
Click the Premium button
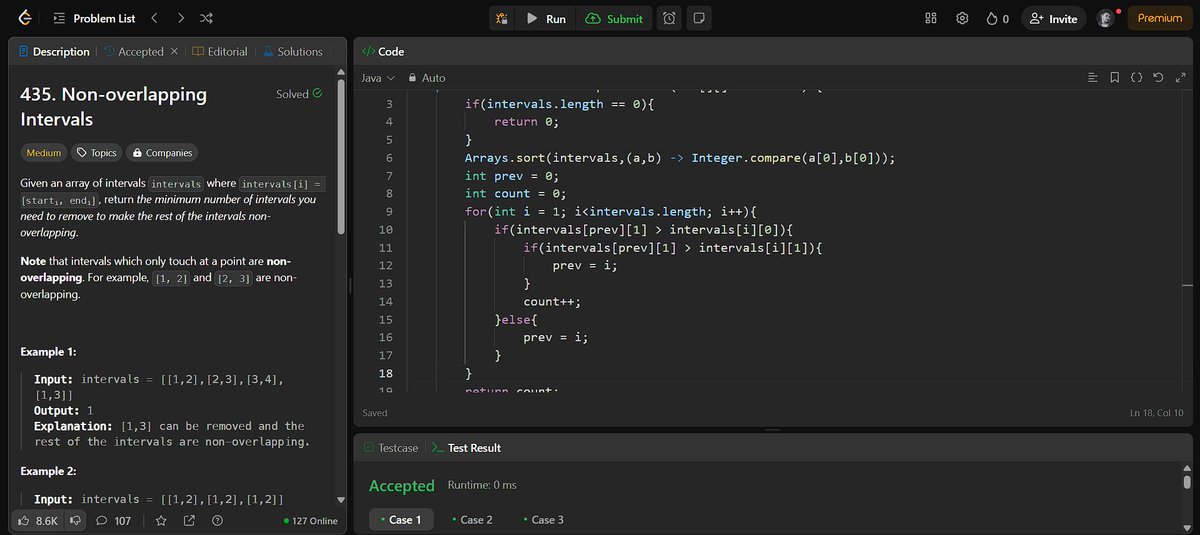pyautogui.click(x=1159, y=18)
